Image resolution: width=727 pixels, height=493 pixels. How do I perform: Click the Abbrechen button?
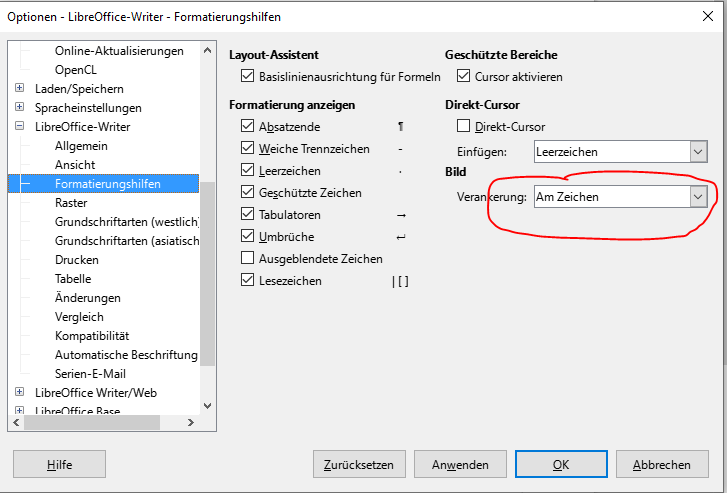pyautogui.click(x=662, y=464)
